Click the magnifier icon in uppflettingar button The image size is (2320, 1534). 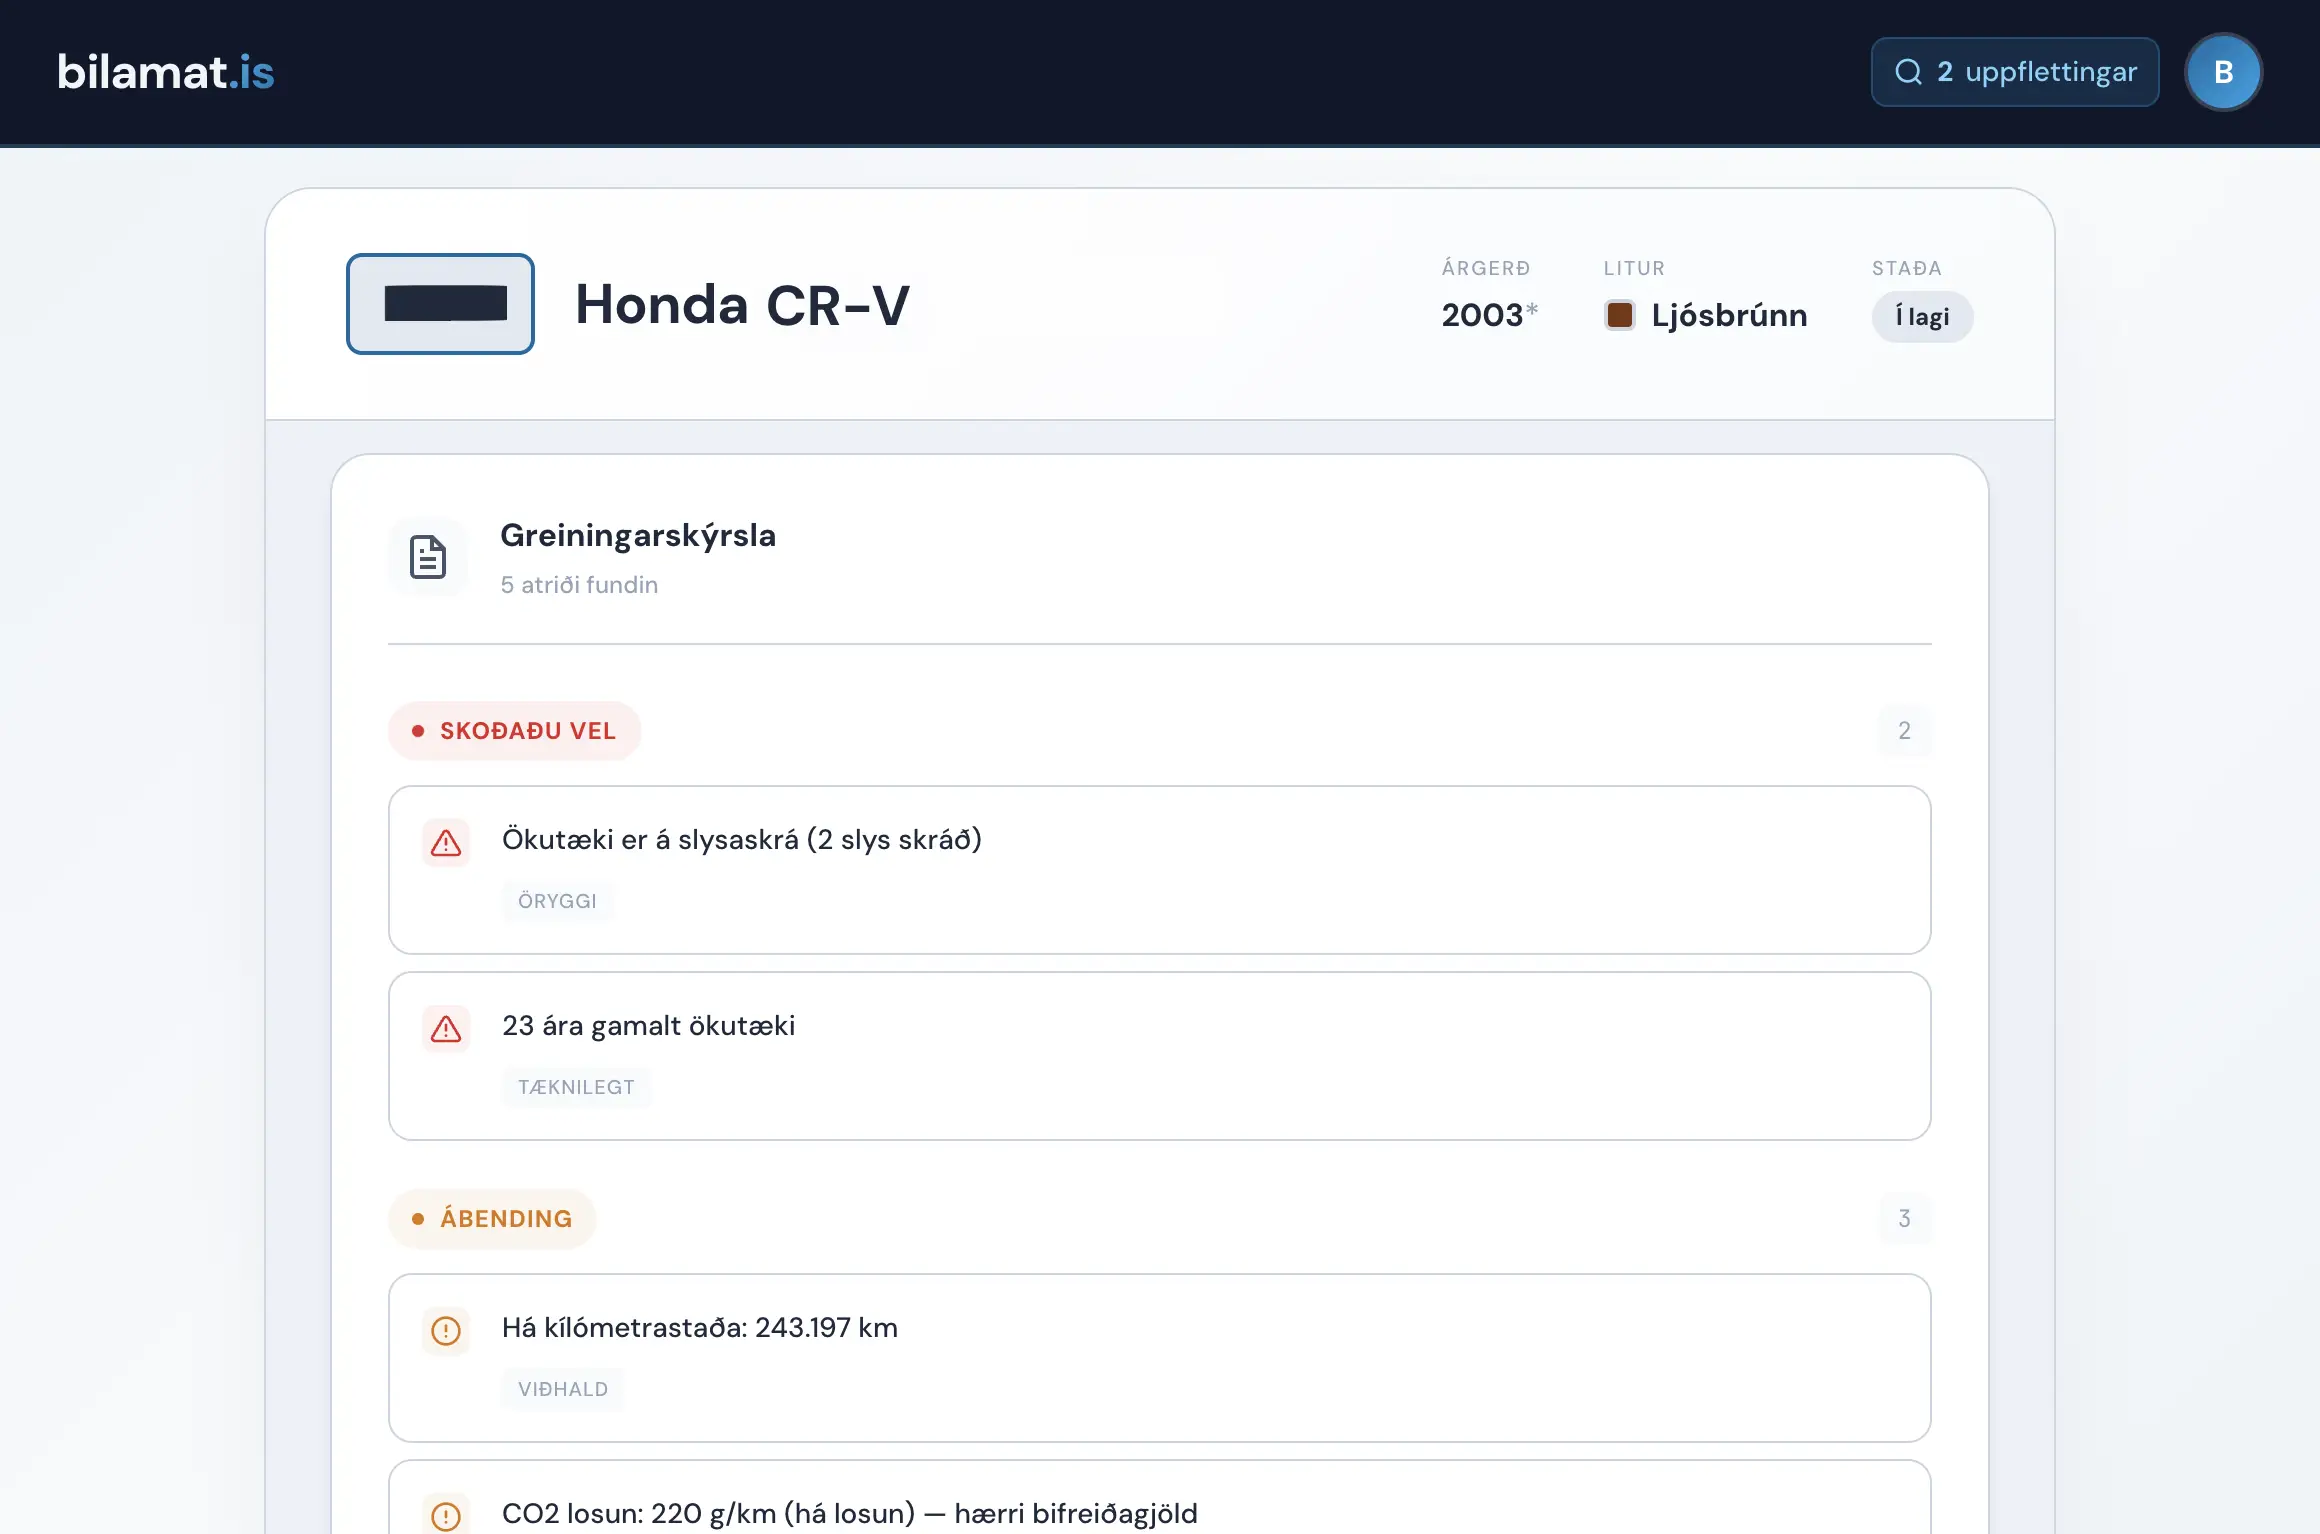1908,72
